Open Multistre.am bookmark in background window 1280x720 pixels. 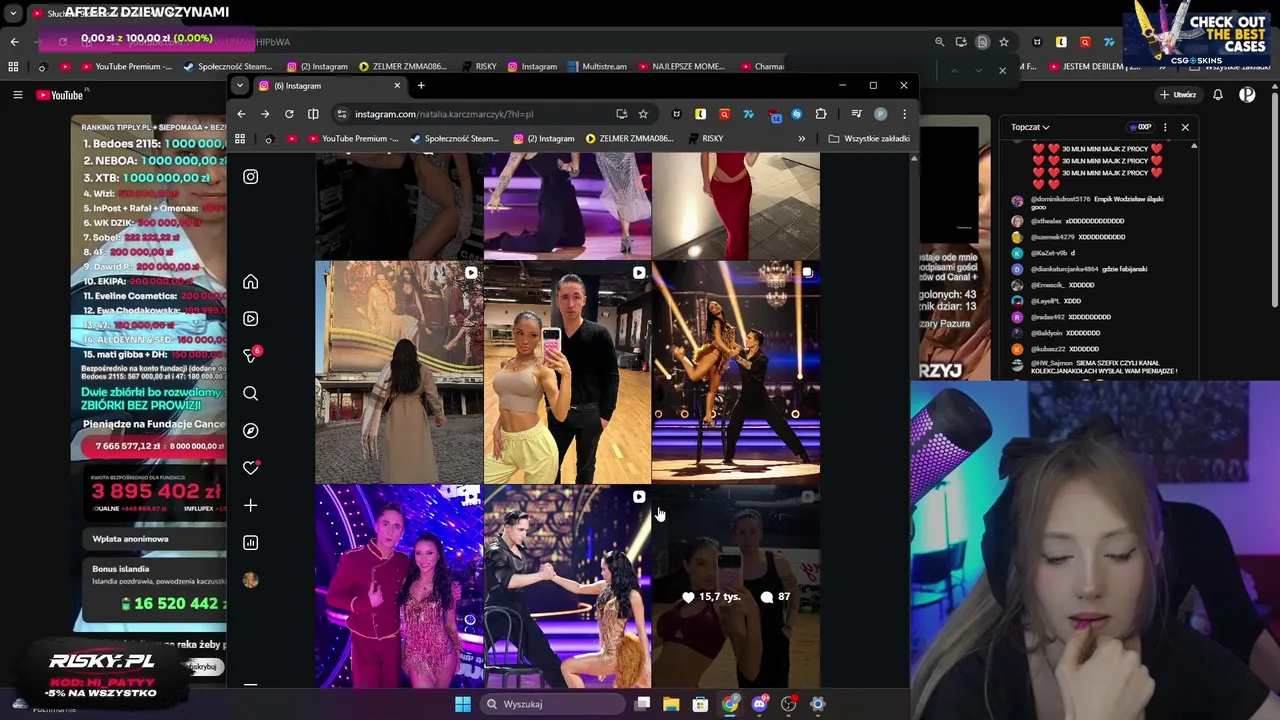point(597,67)
